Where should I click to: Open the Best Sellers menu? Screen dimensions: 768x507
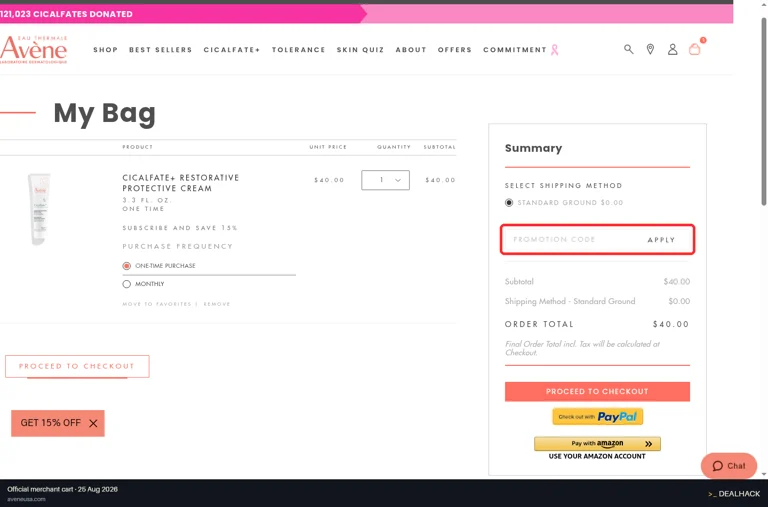pyautogui.click(x=161, y=50)
